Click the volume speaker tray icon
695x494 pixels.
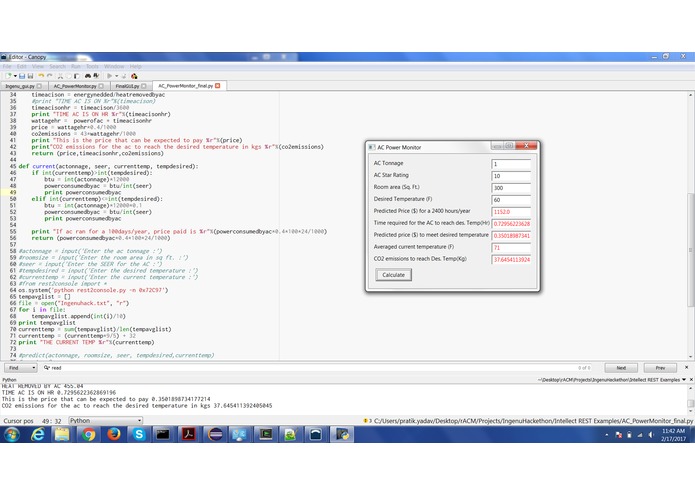(x=651, y=435)
